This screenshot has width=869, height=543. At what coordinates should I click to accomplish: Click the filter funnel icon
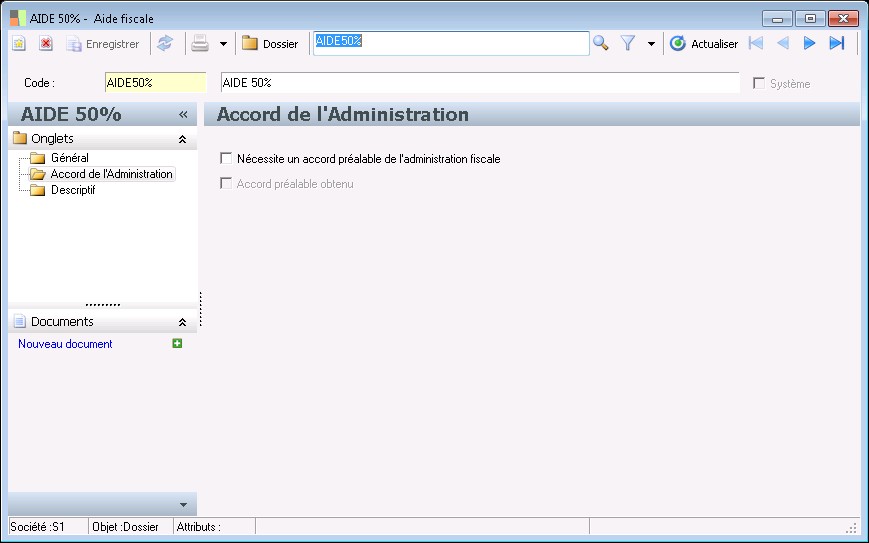click(628, 43)
